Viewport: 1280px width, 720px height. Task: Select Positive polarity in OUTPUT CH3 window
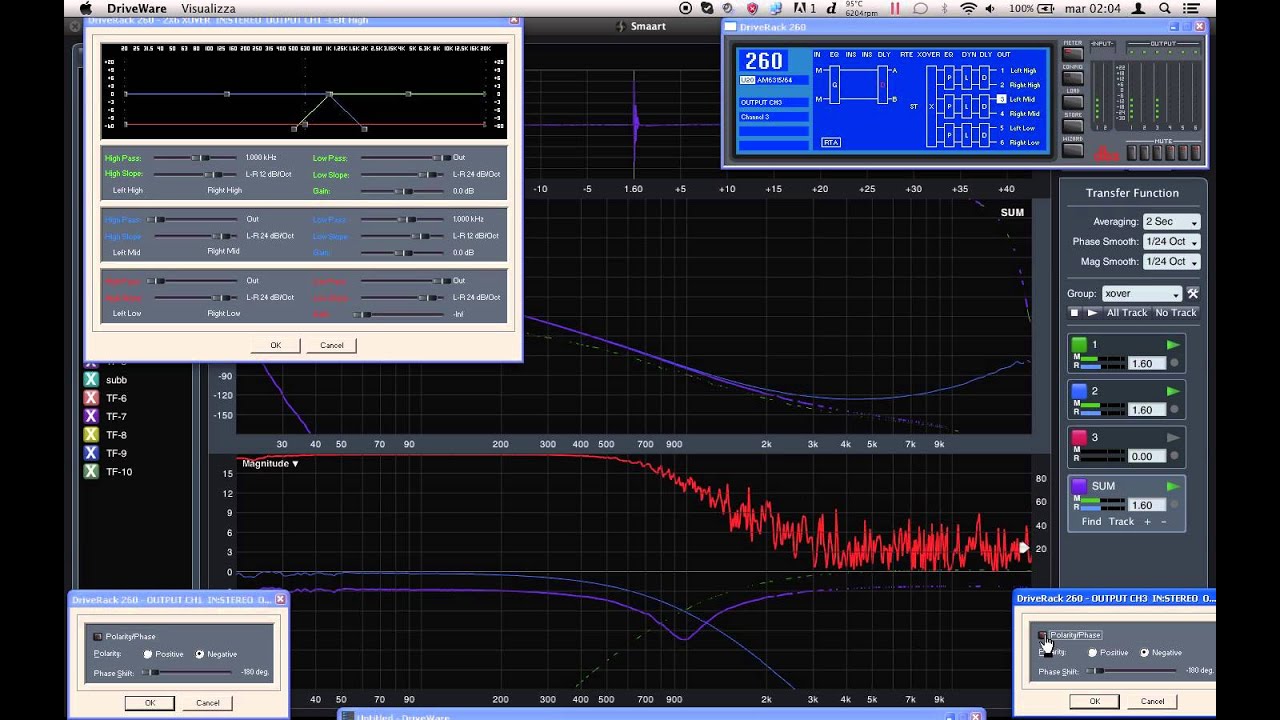click(1092, 652)
